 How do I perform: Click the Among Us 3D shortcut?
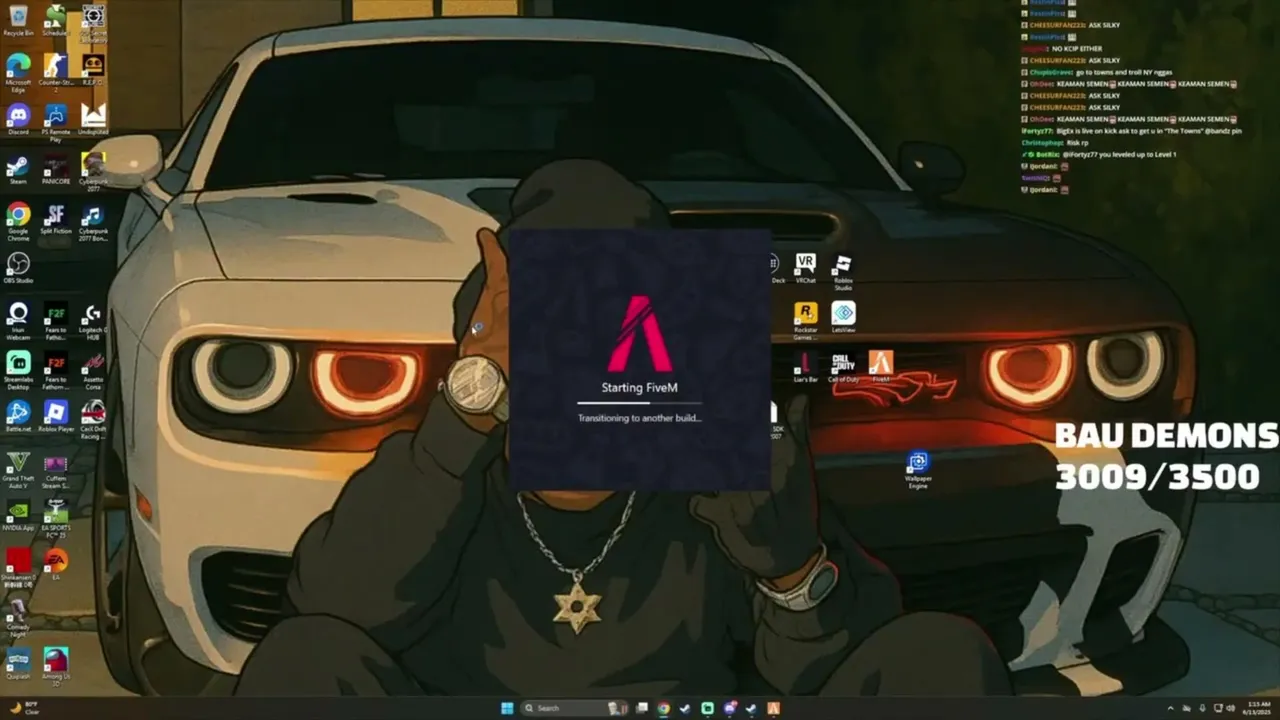point(55,666)
